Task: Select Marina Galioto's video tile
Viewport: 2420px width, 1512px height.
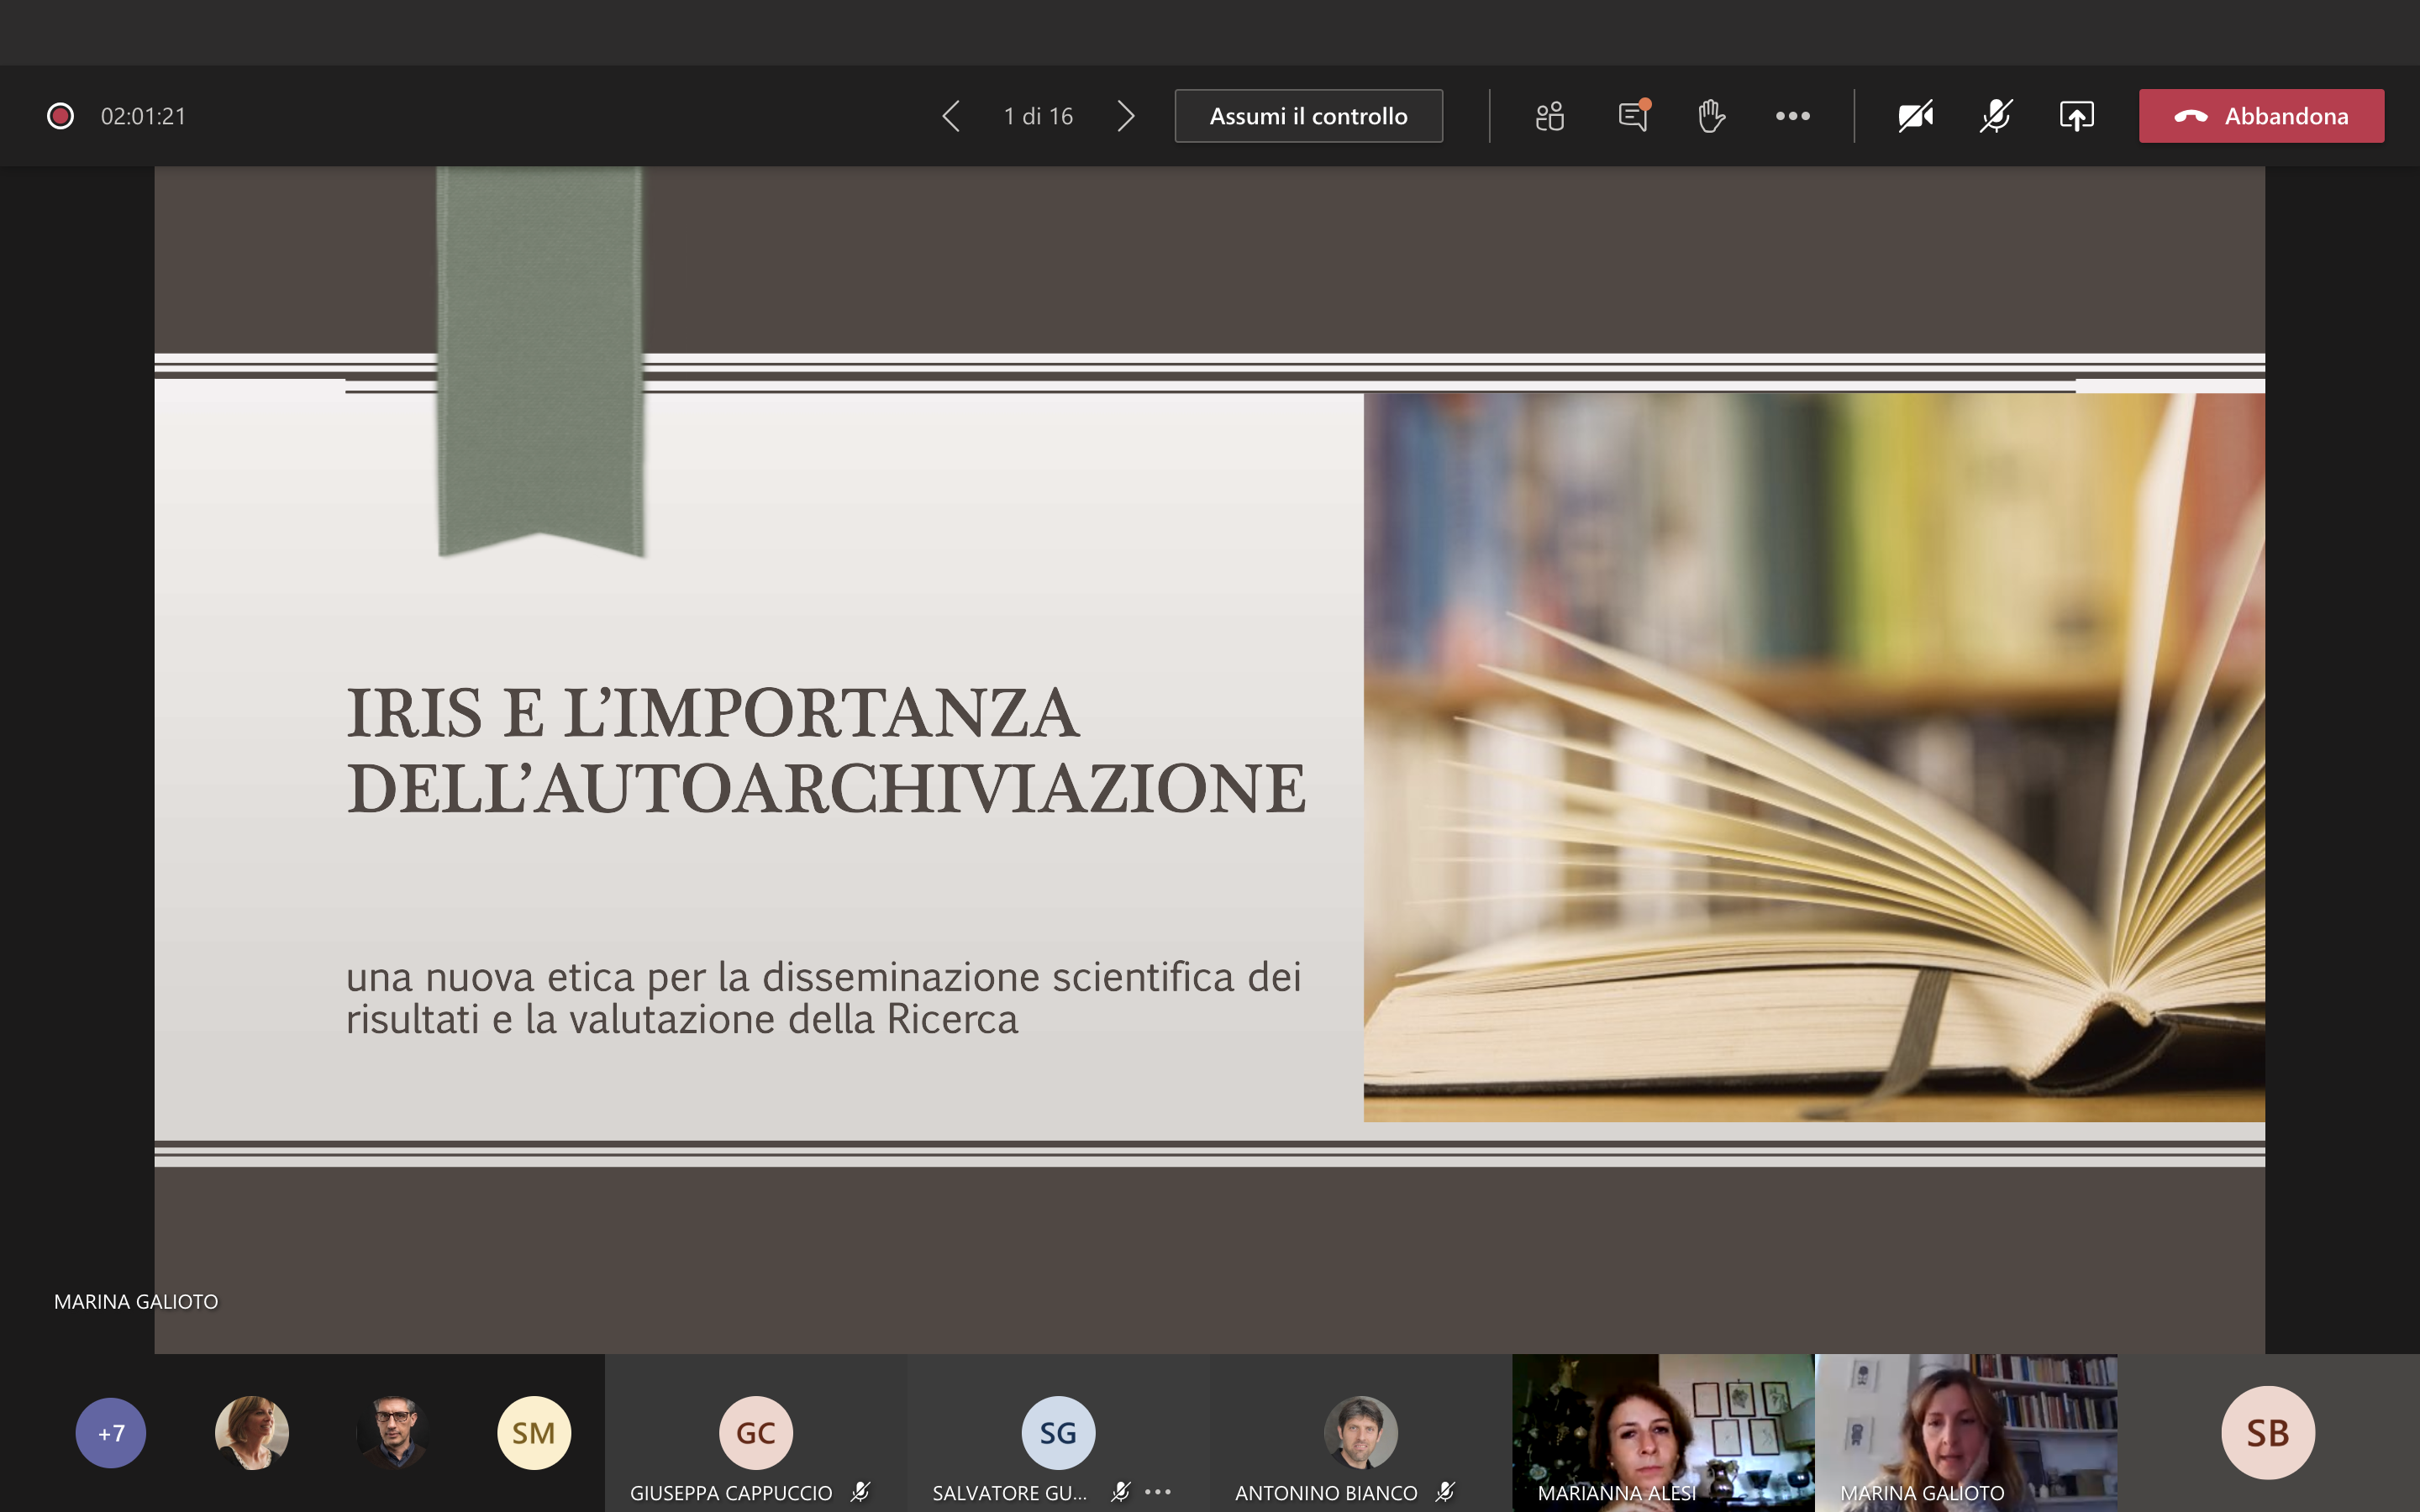Action: pyautogui.click(x=1966, y=1433)
